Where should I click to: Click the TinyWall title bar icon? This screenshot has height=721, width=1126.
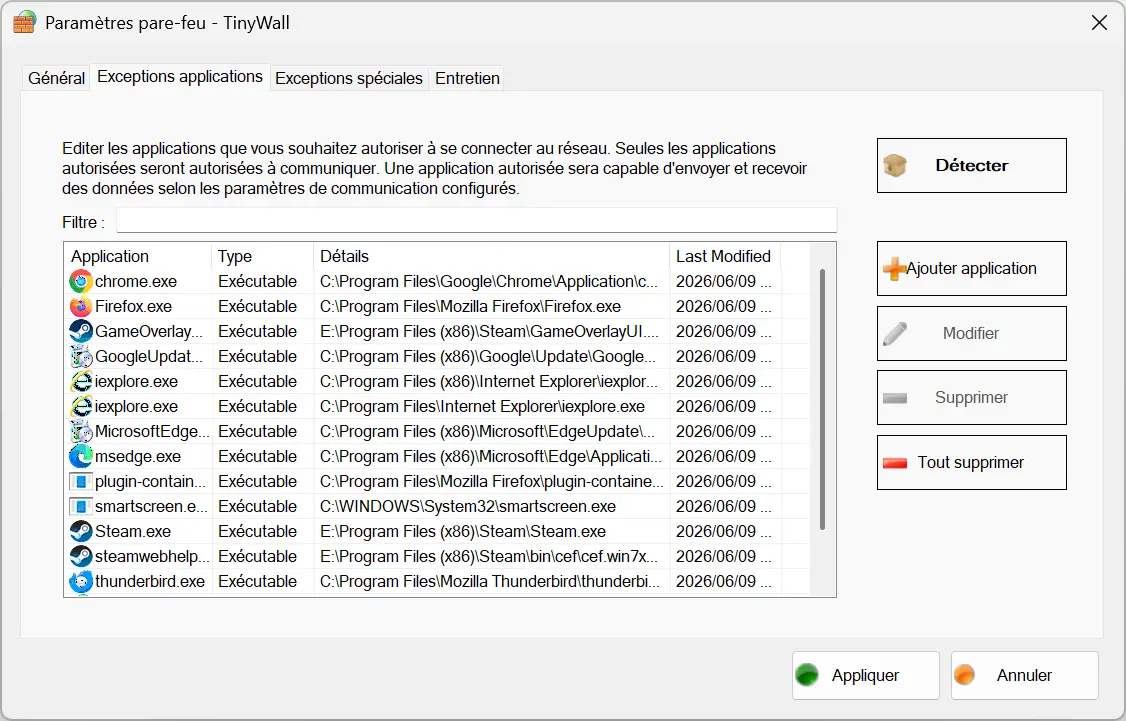(x=24, y=22)
